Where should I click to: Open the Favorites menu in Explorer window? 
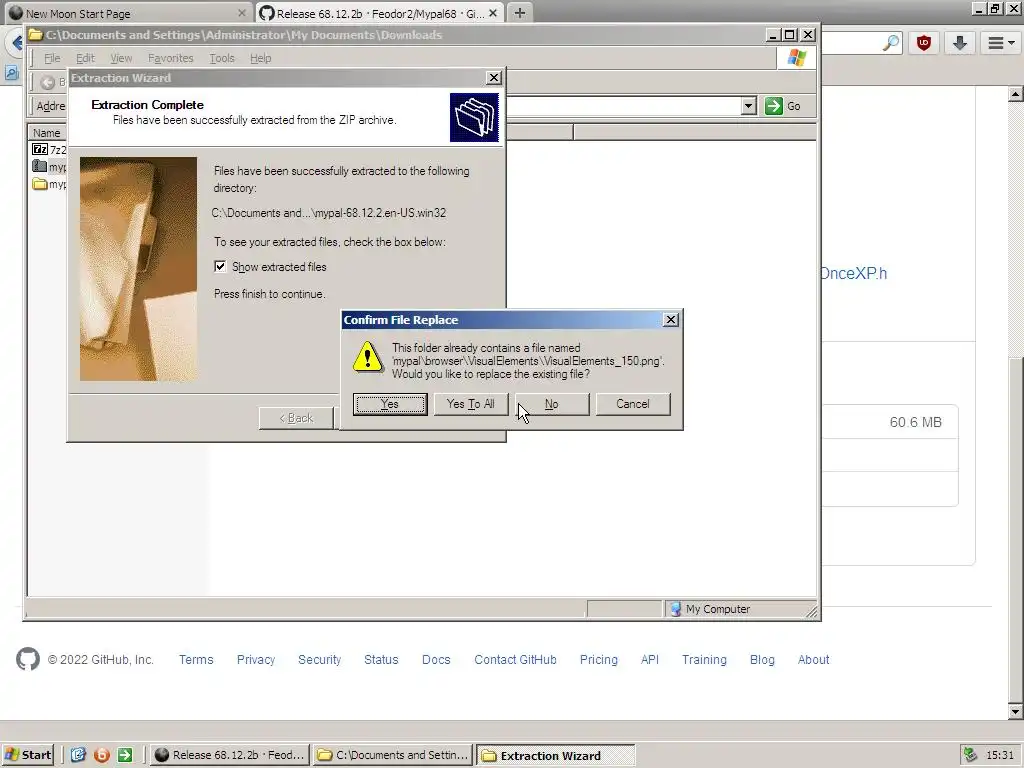[170, 58]
